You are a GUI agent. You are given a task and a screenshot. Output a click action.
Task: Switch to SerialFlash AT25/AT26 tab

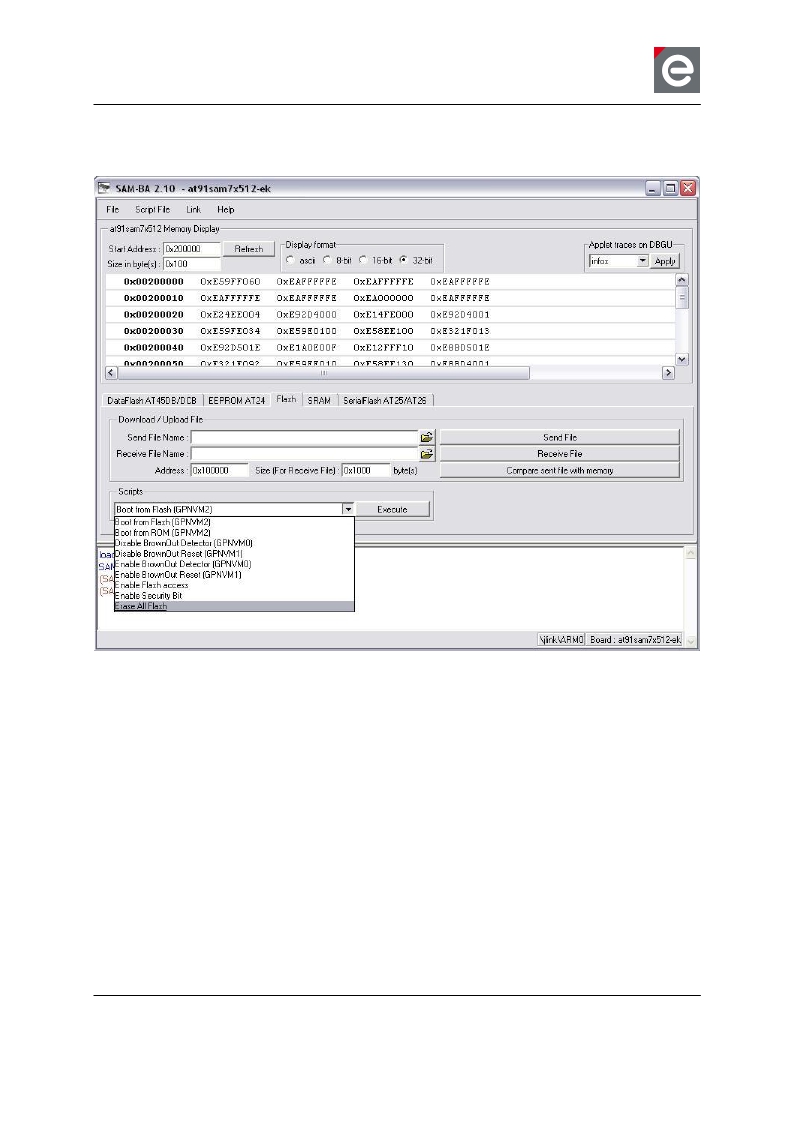pyautogui.click(x=385, y=401)
